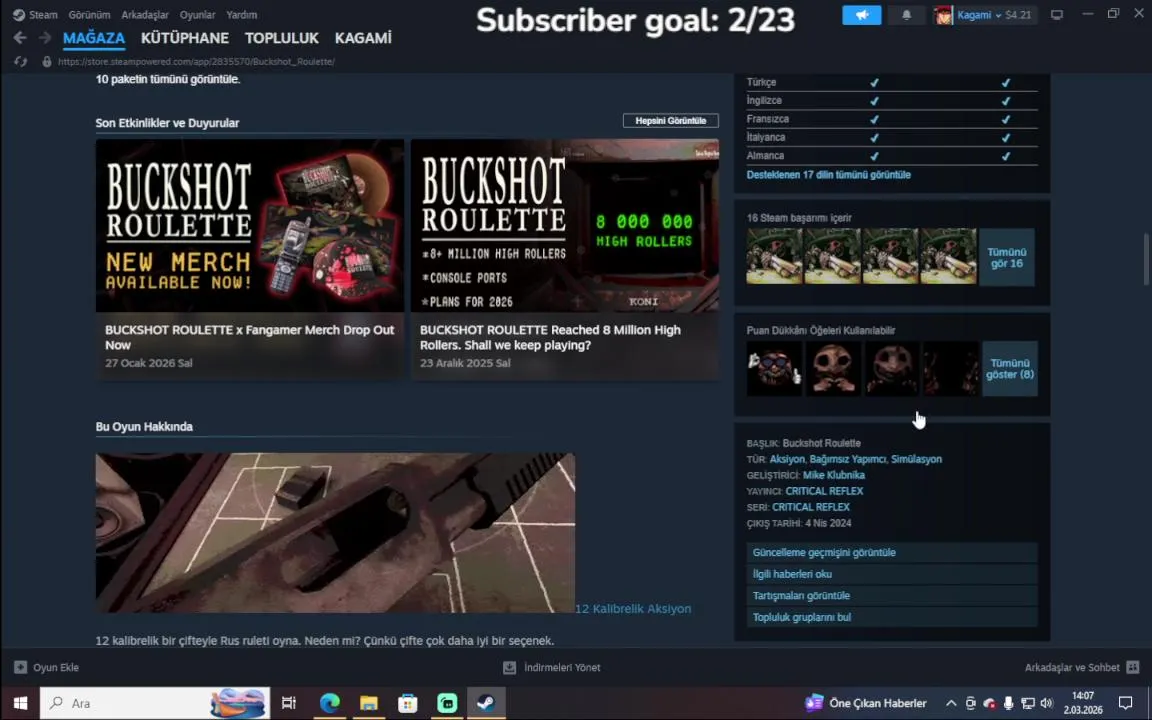Click the Steam icon on the taskbar
The height and width of the screenshot is (720, 1152).
coord(486,703)
